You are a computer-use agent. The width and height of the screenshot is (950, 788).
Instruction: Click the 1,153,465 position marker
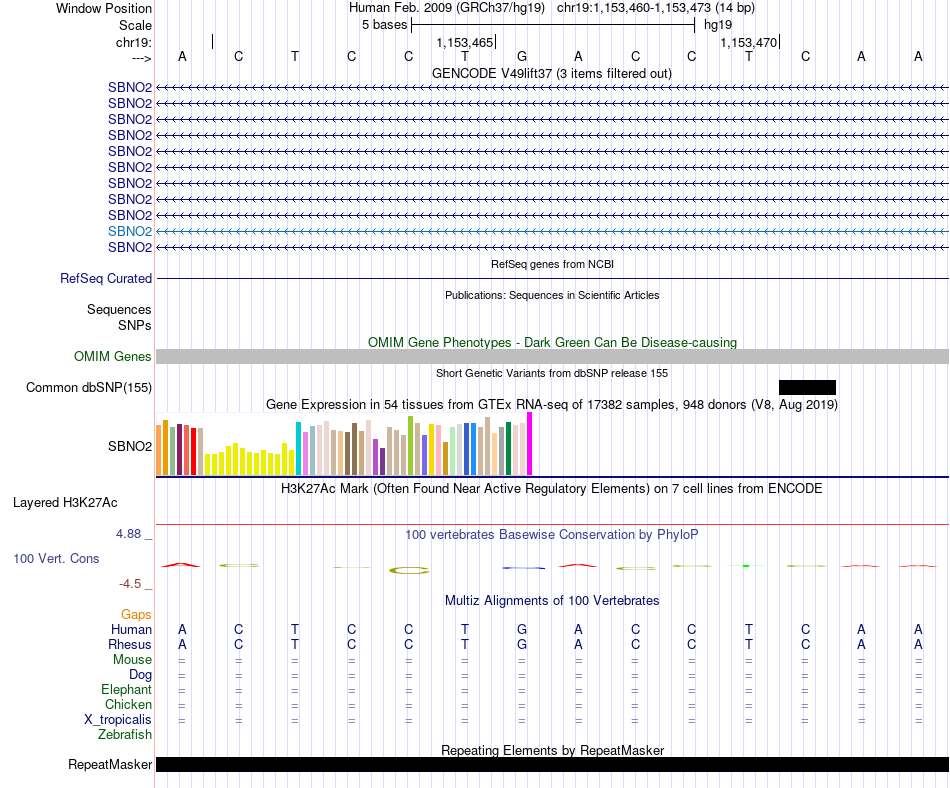pyautogui.click(x=465, y=42)
